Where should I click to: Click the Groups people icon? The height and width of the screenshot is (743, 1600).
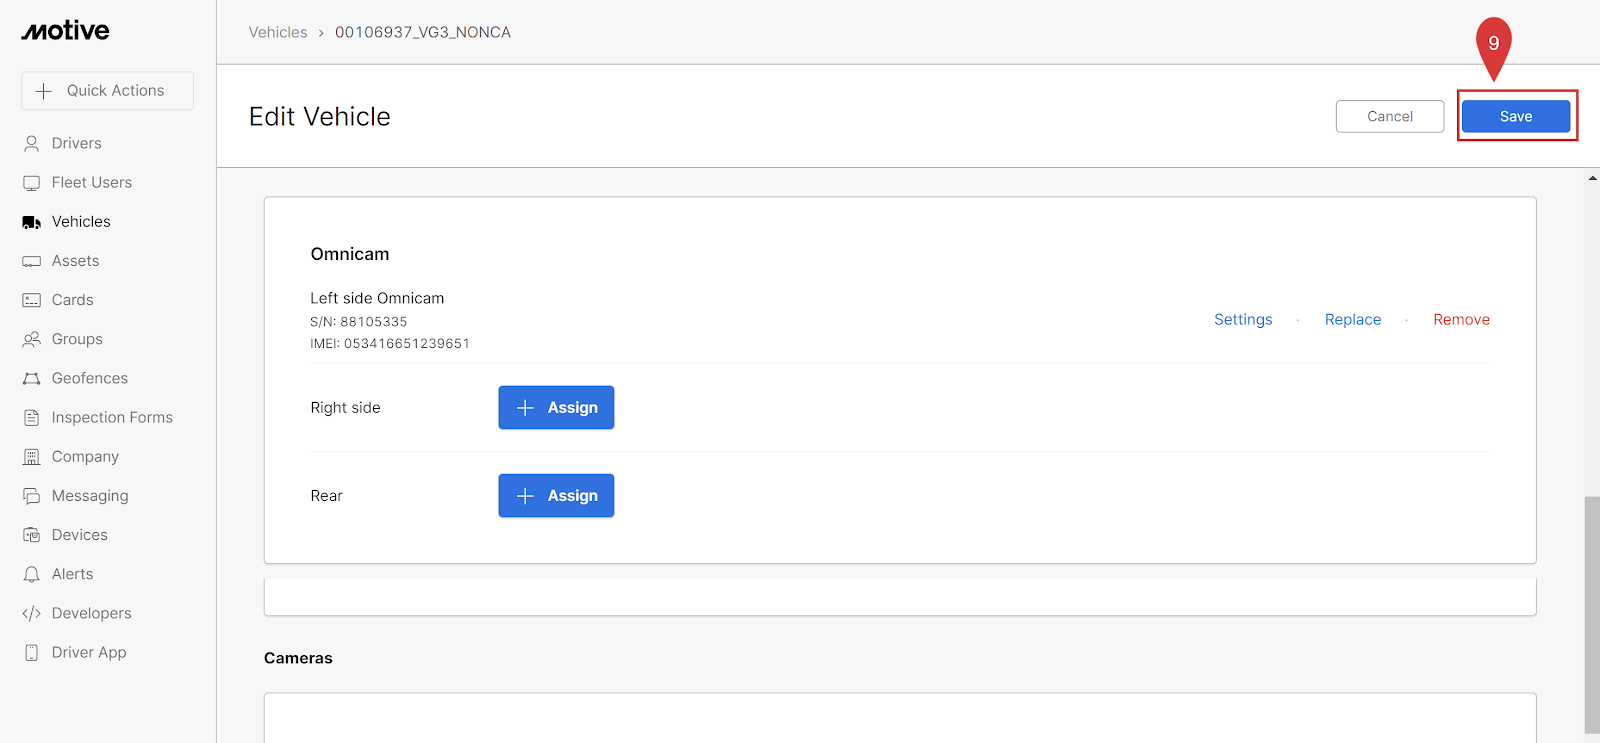pos(32,339)
